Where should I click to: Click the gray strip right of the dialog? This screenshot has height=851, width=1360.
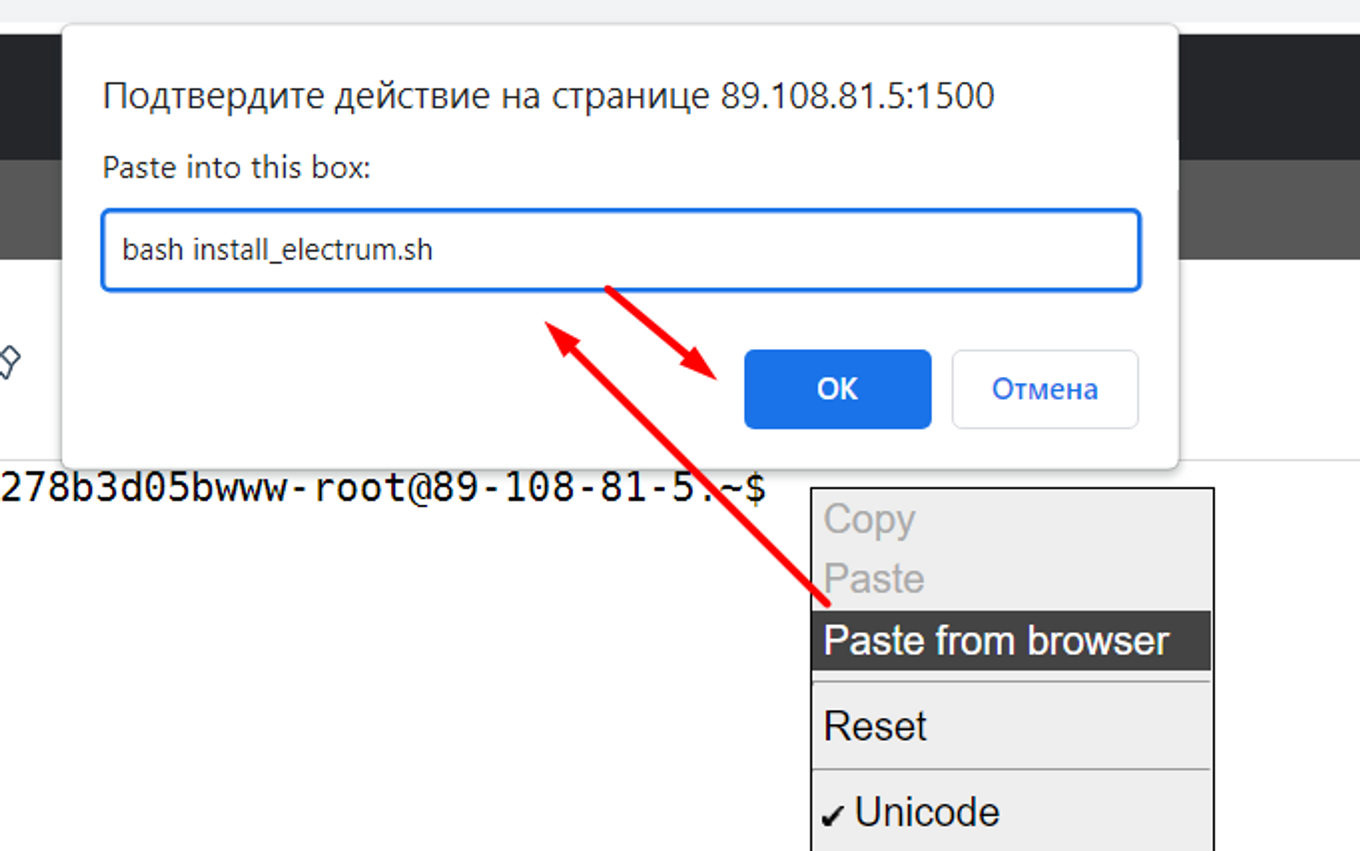coord(1268,210)
